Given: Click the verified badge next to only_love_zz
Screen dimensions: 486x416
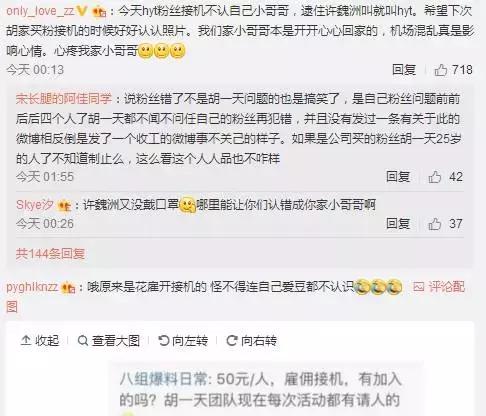Looking at the screenshot, I should pos(82,11).
